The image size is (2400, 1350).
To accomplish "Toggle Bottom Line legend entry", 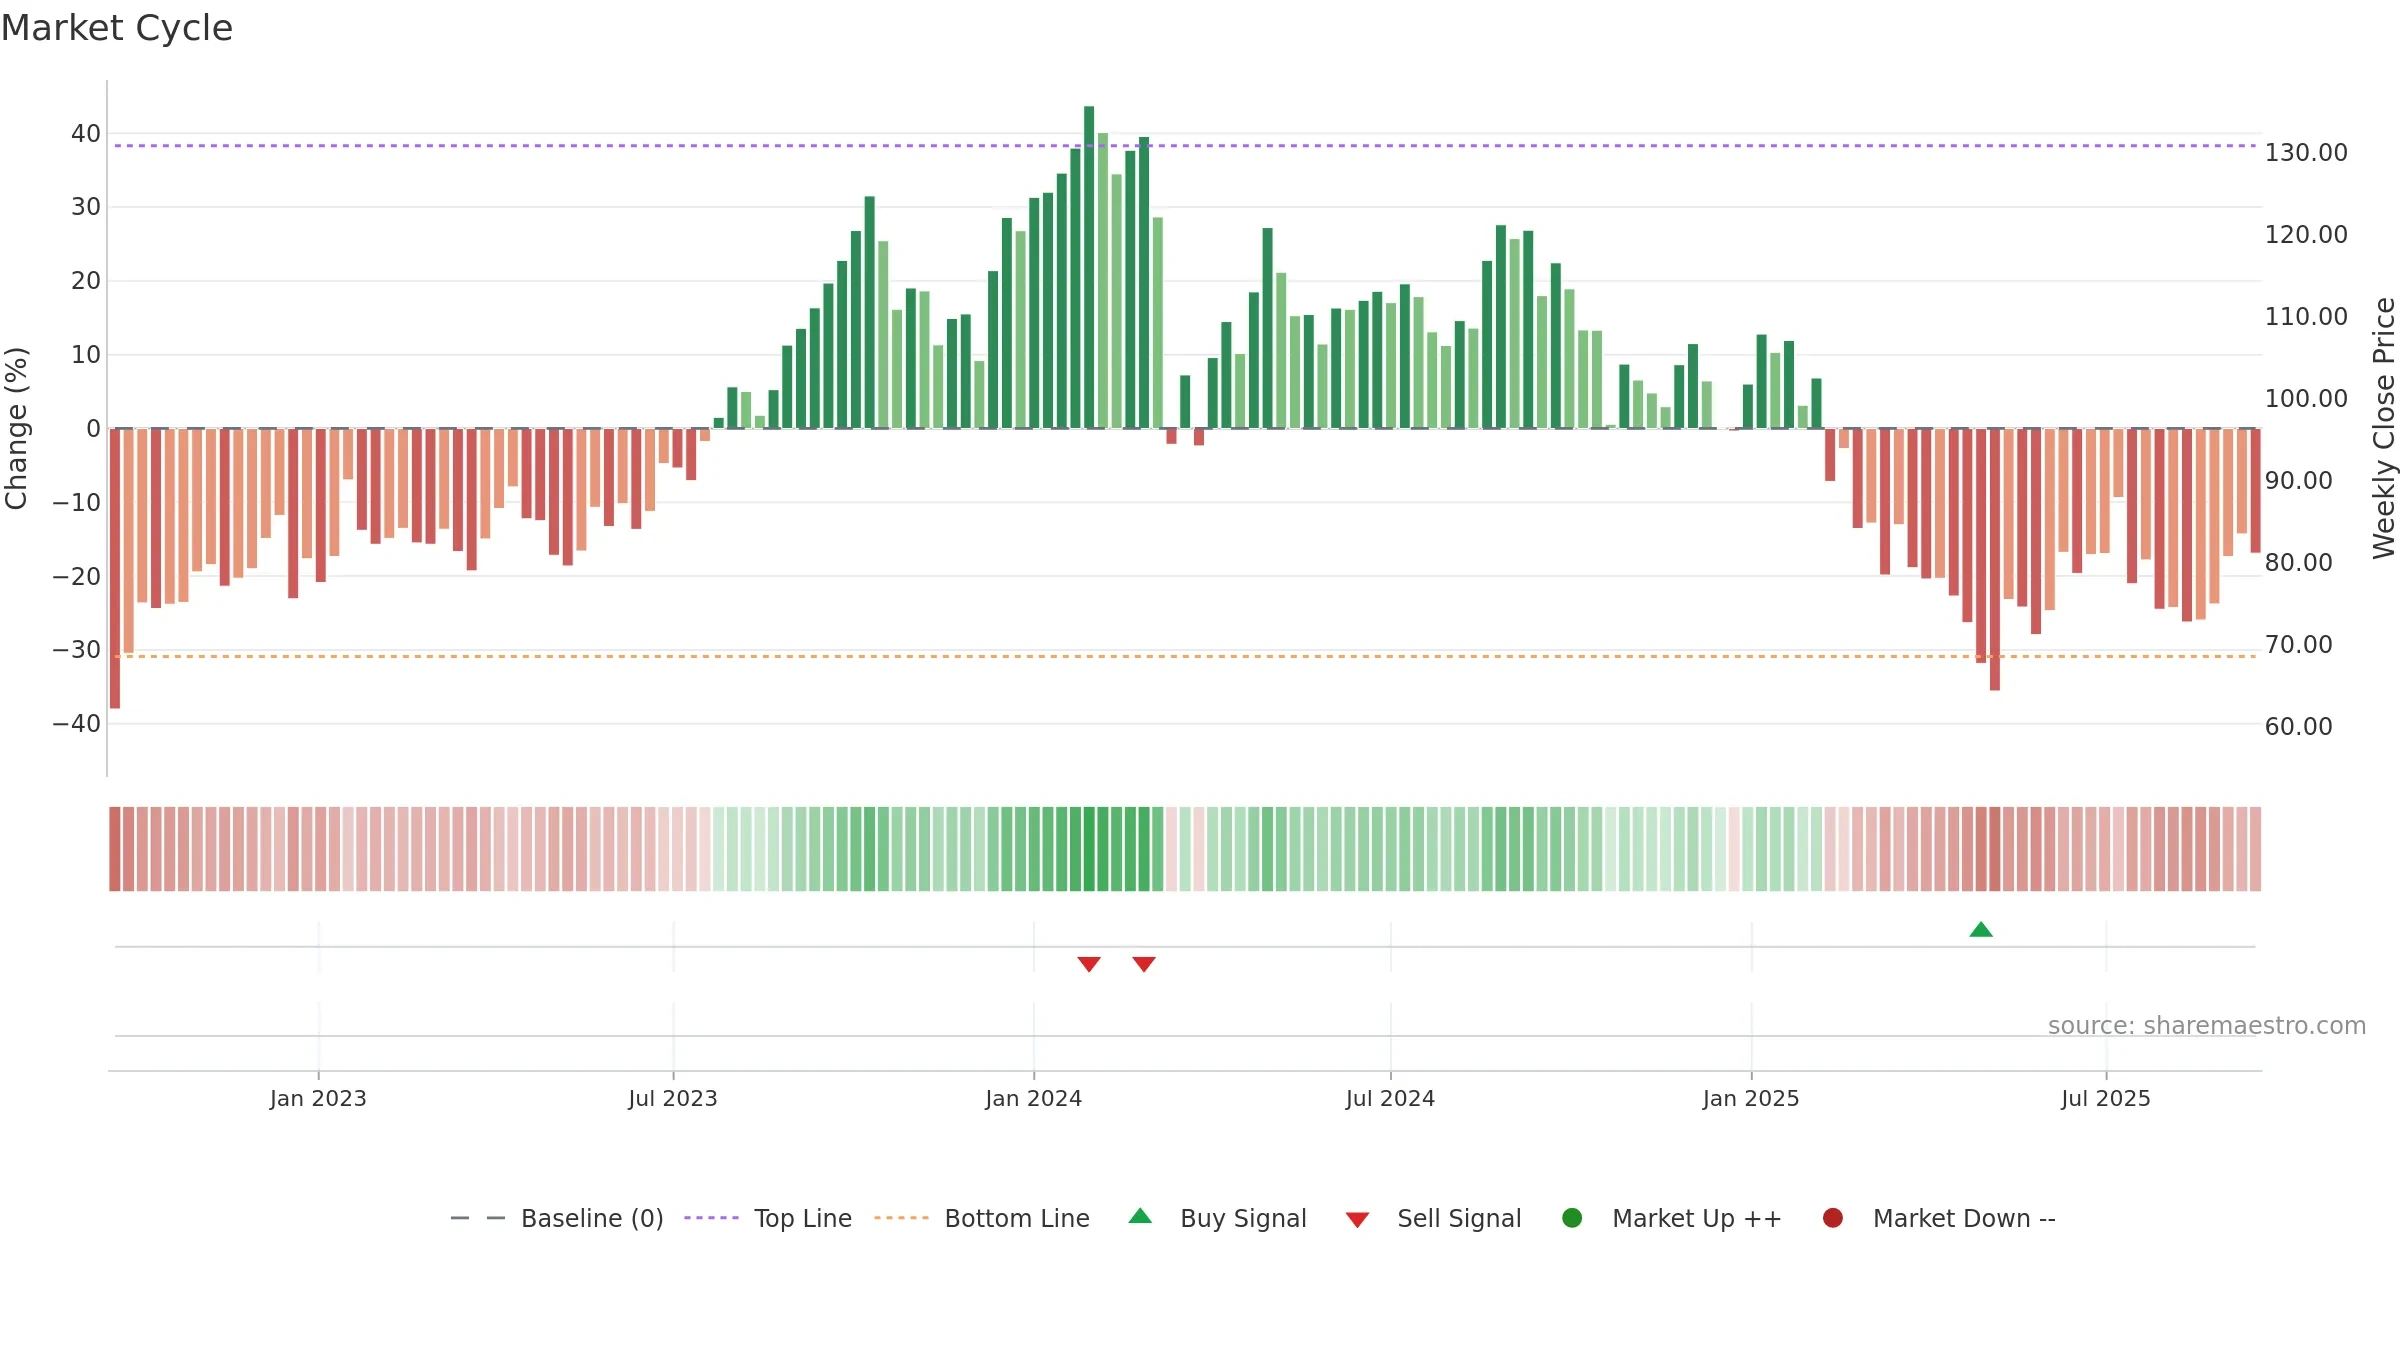I will (982, 1218).
